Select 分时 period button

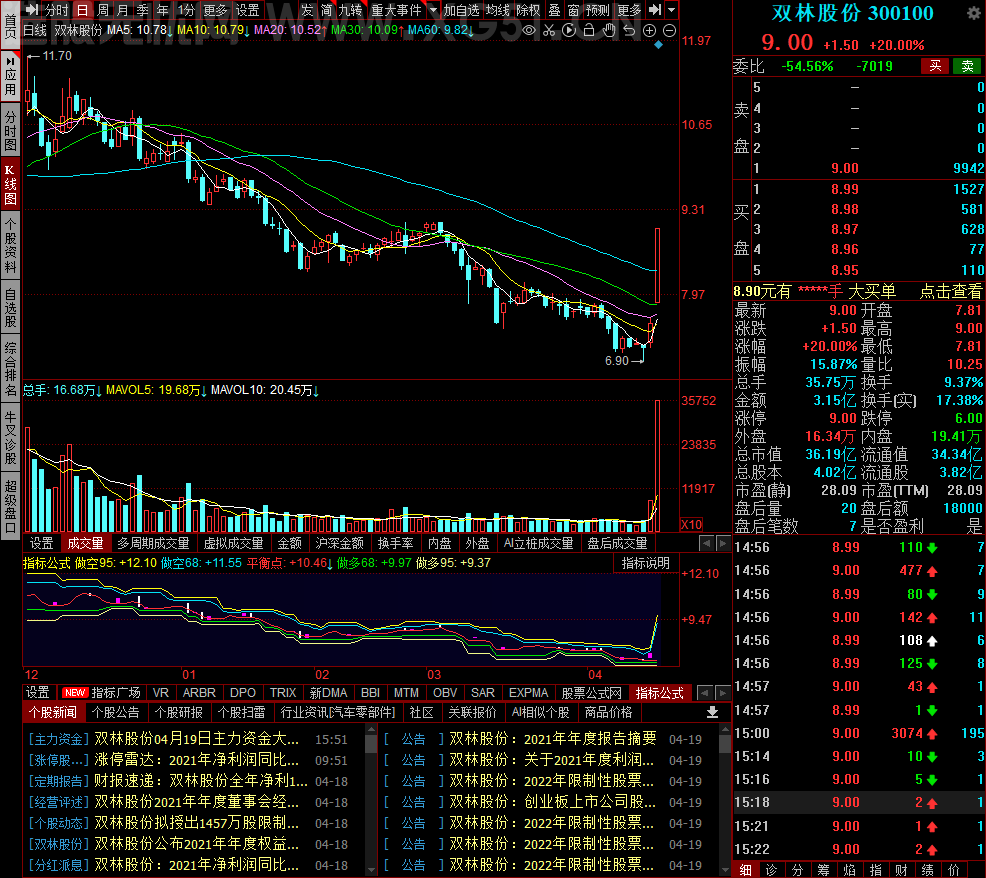[x=57, y=10]
